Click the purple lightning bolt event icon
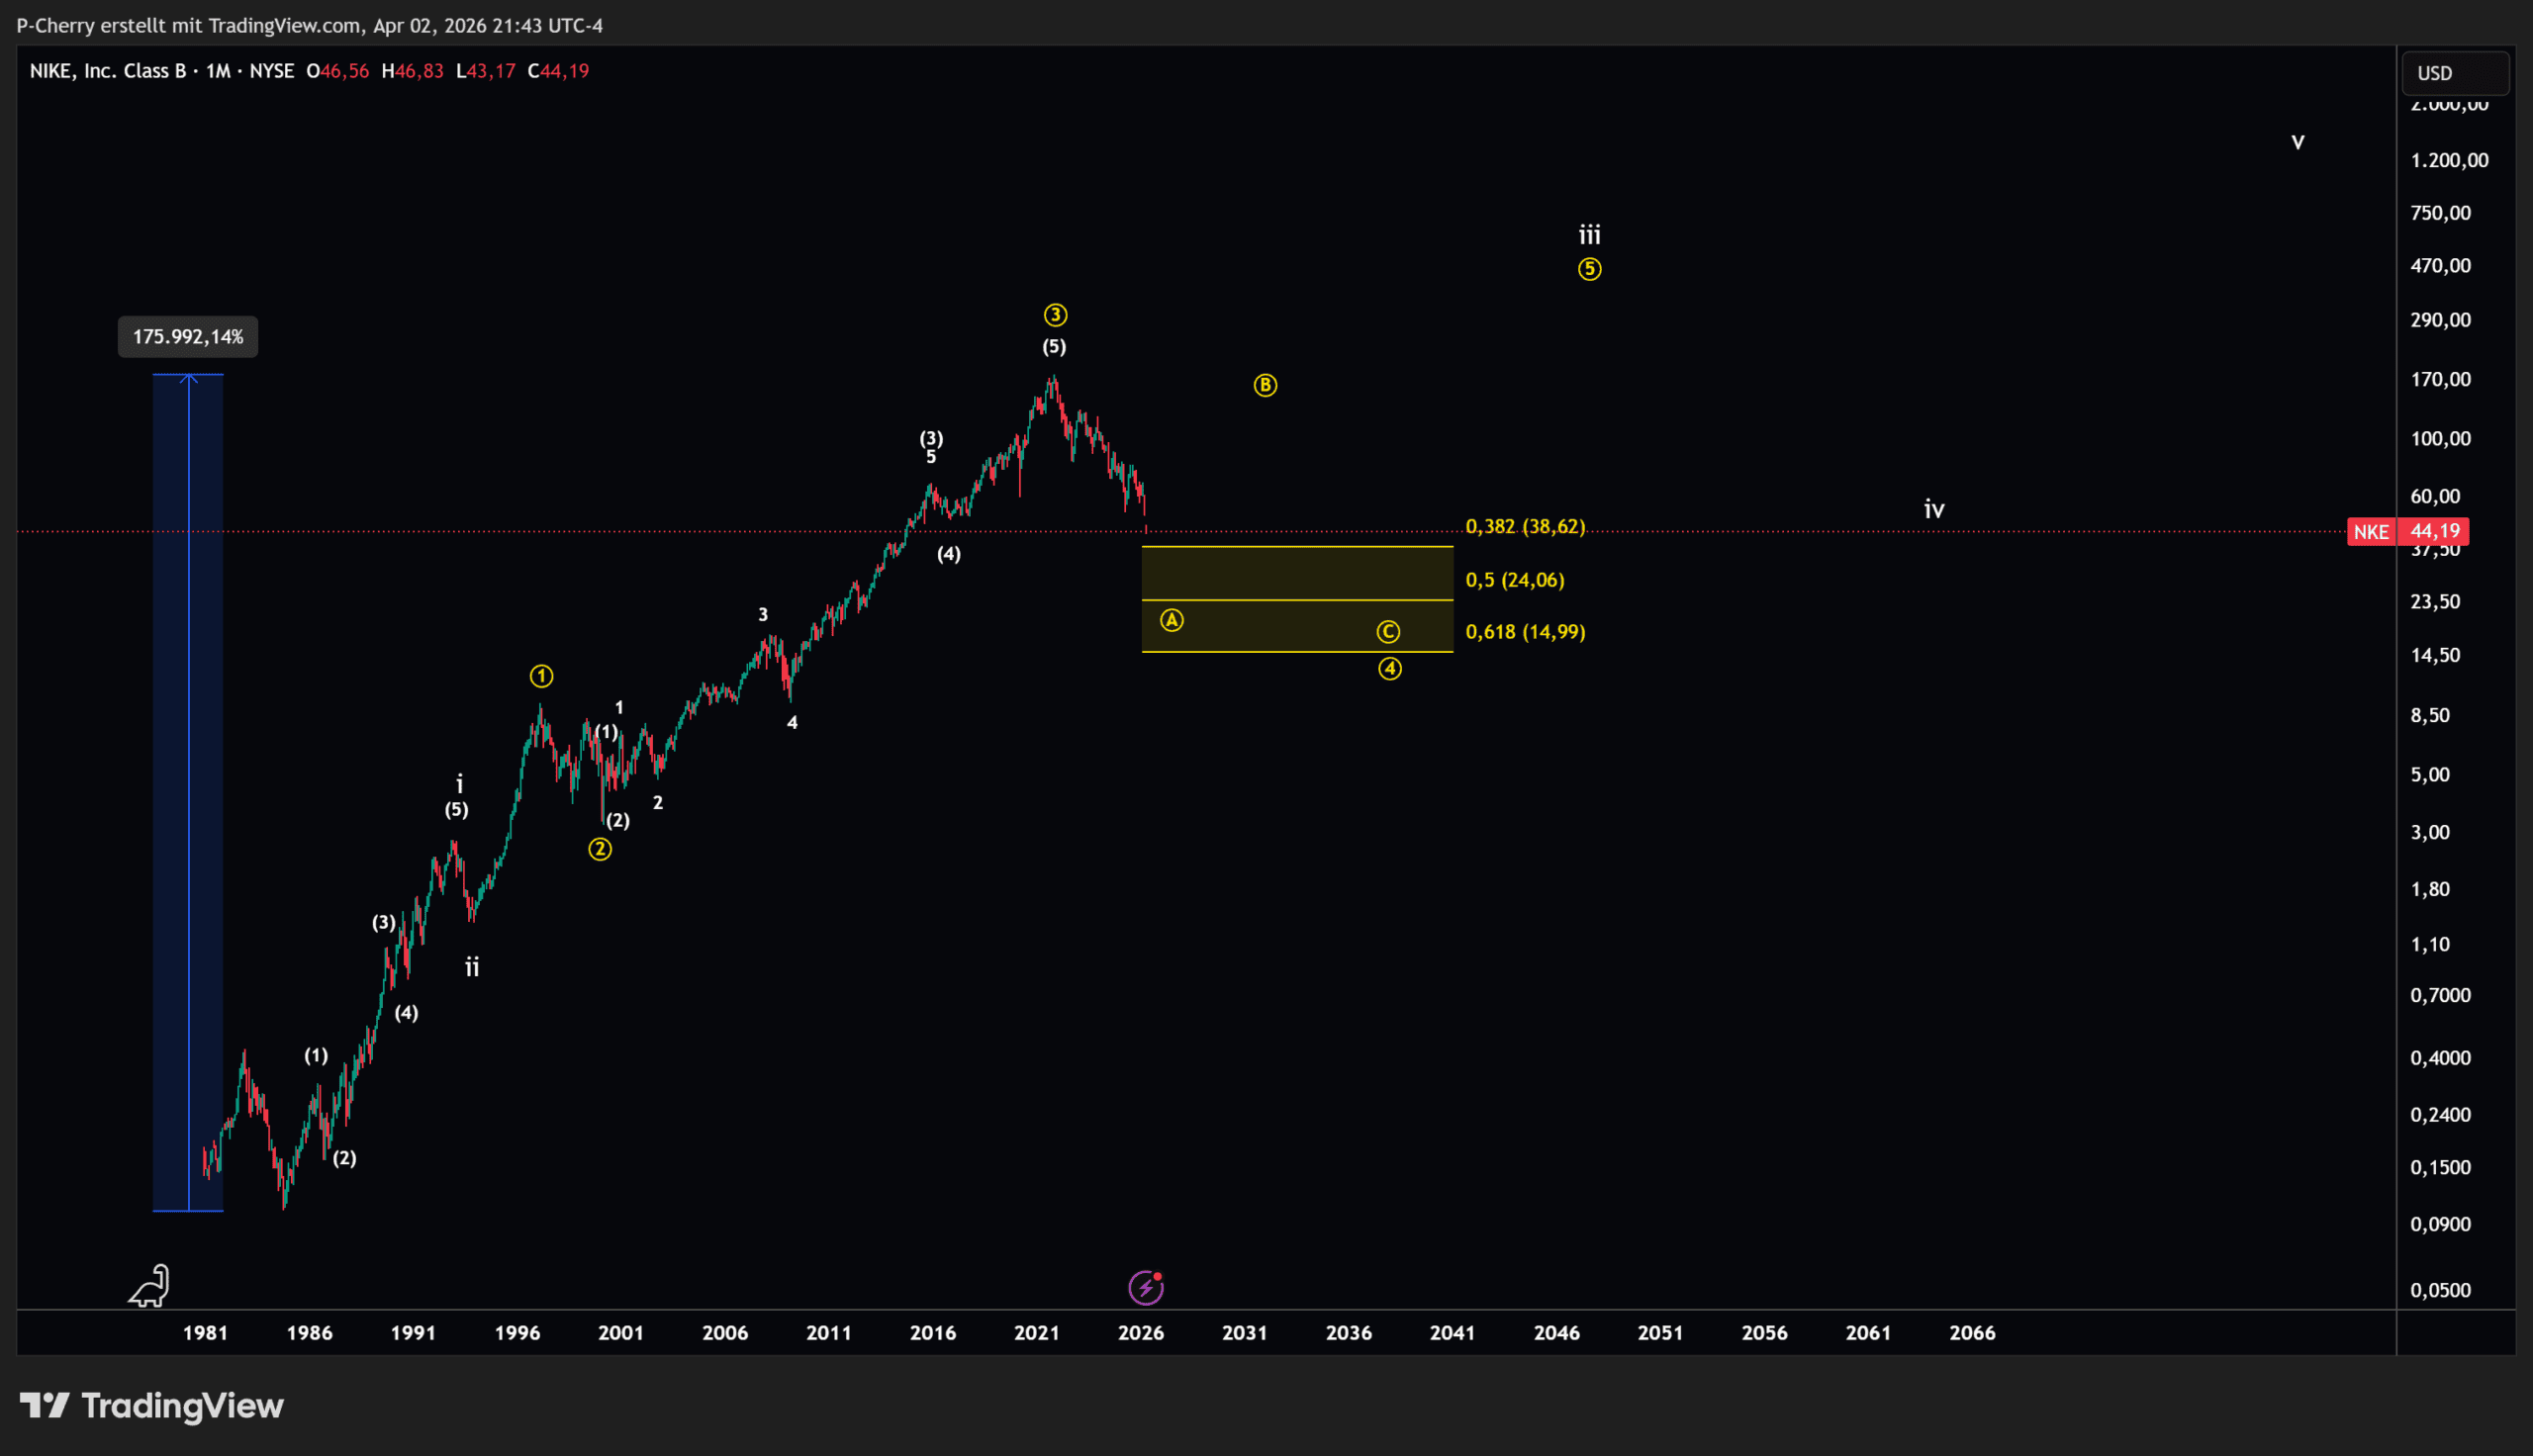The width and height of the screenshot is (2533, 1456). [x=1146, y=1288]
